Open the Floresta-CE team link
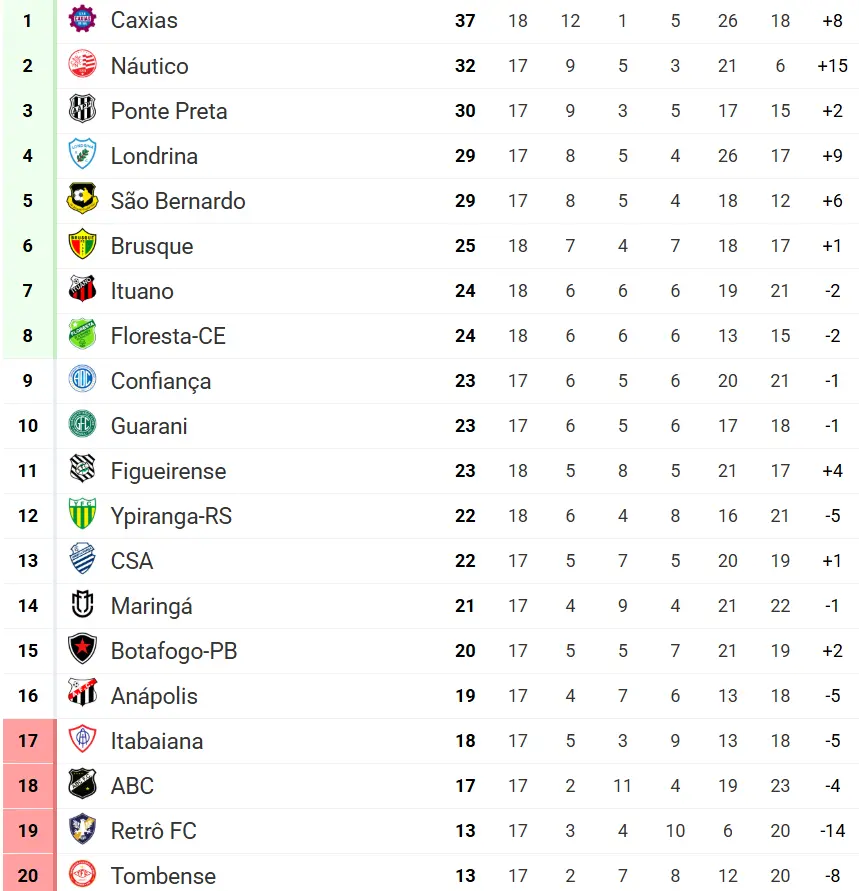859x891 pixels. (x=168, y=336)
